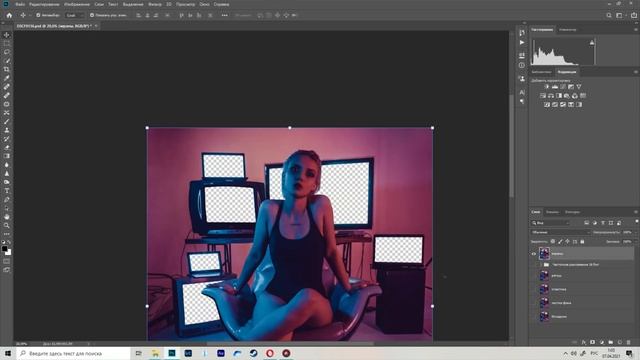Select the Eyedropper tool
The image size is (640, 360).
tap(7, 78)
